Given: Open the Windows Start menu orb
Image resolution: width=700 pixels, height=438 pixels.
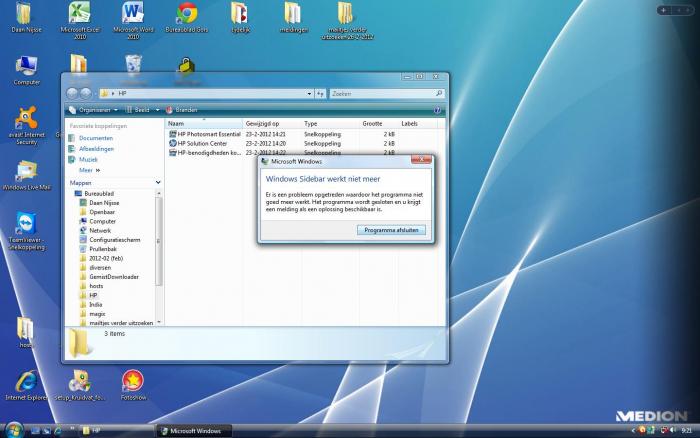Looking at the screenshot, I should 14,430.
